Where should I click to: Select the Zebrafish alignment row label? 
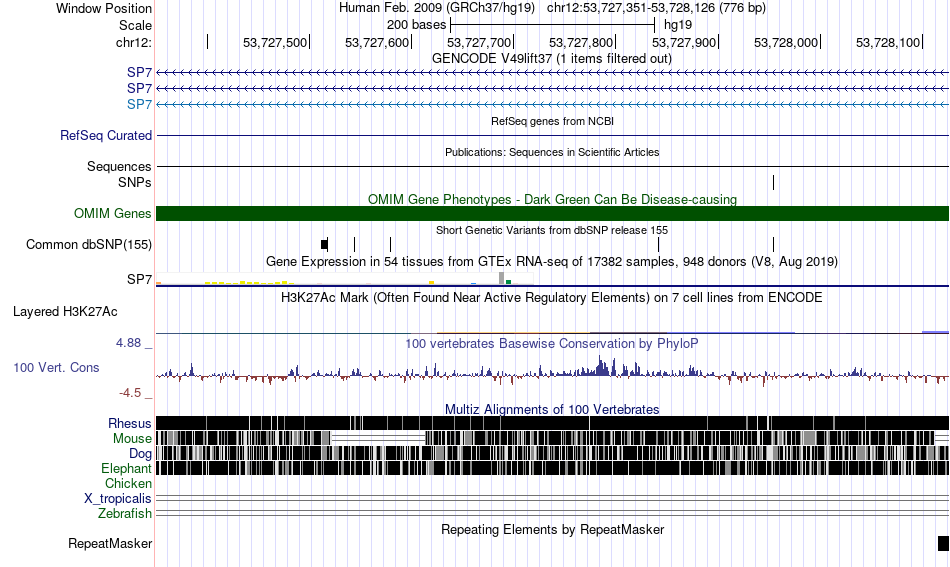point(125,513)
